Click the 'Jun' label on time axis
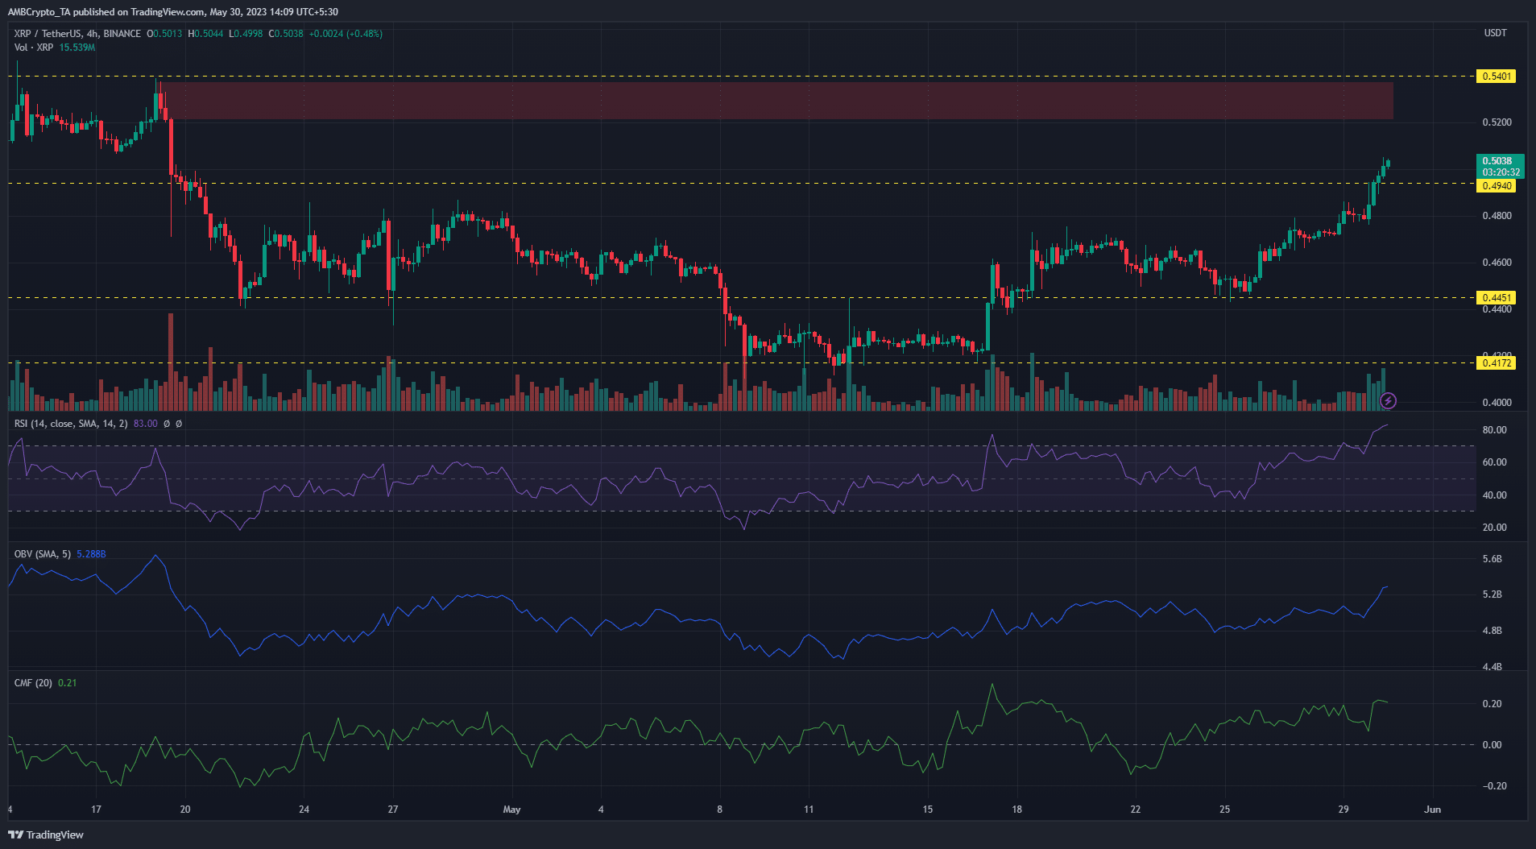Image resolution: width=1536 pixels, height=849 pixels. click(x=1432, y=809)
